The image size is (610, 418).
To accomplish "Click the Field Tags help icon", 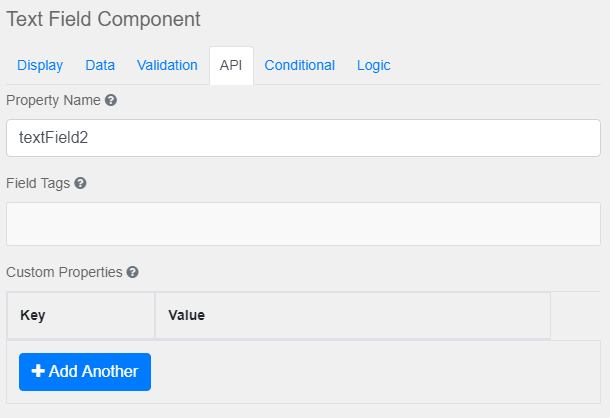I will [x=80, y=184].
